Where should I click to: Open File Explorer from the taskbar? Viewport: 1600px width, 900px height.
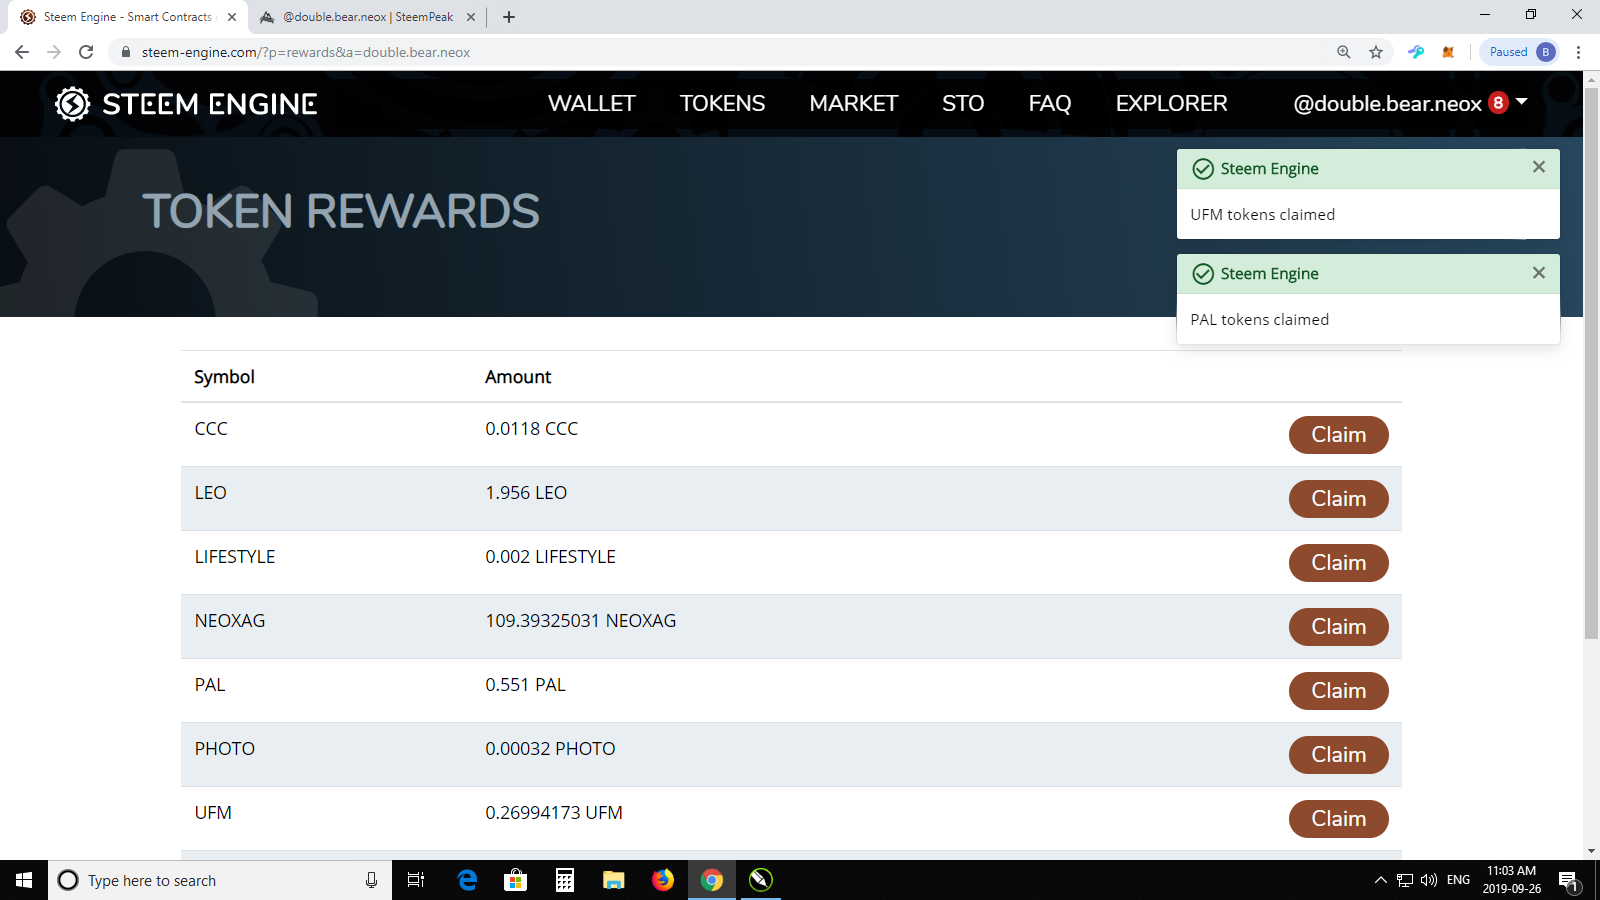pos(614,880)
